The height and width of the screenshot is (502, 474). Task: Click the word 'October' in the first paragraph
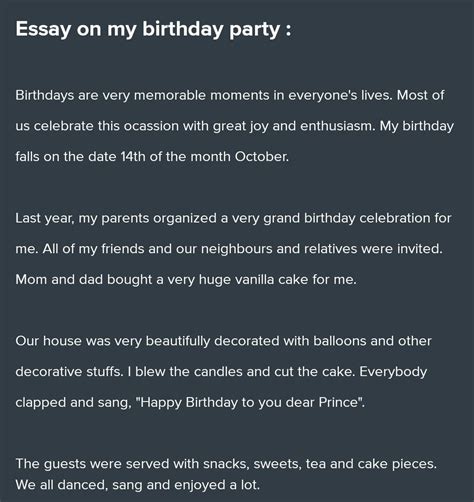261,157
